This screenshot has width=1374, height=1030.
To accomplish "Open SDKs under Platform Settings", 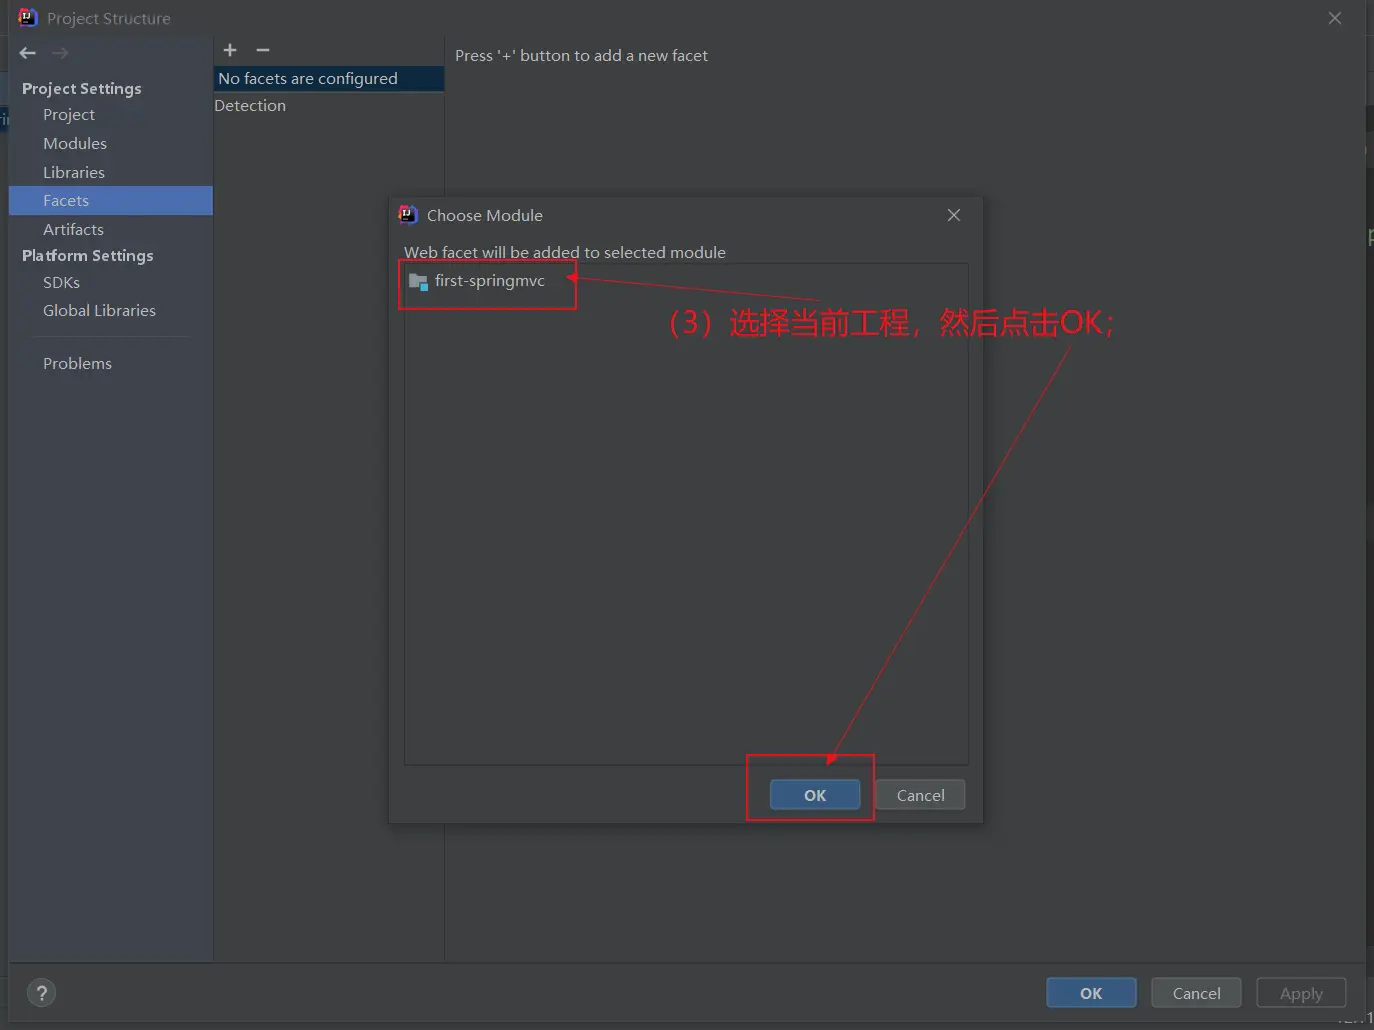I will click(61, 283).
